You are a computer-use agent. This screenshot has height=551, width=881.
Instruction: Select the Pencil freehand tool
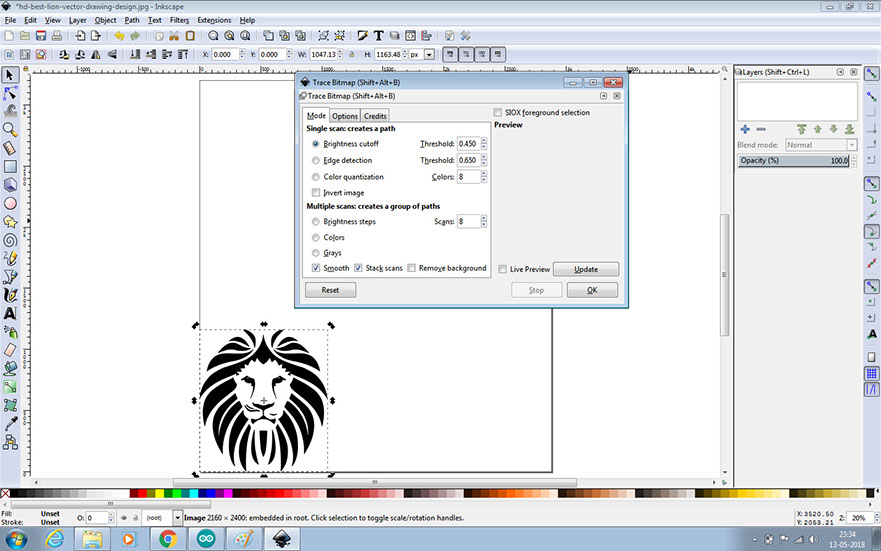pyautogui.click(x=10, y=258)
